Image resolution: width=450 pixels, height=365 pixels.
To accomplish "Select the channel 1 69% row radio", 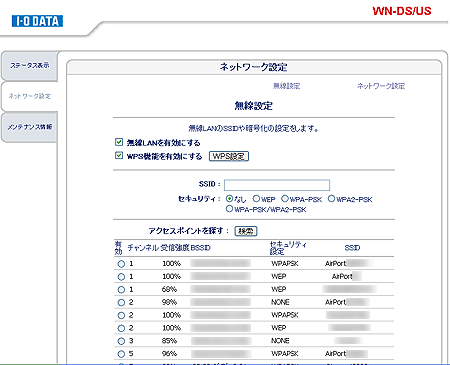I will 121,290.
